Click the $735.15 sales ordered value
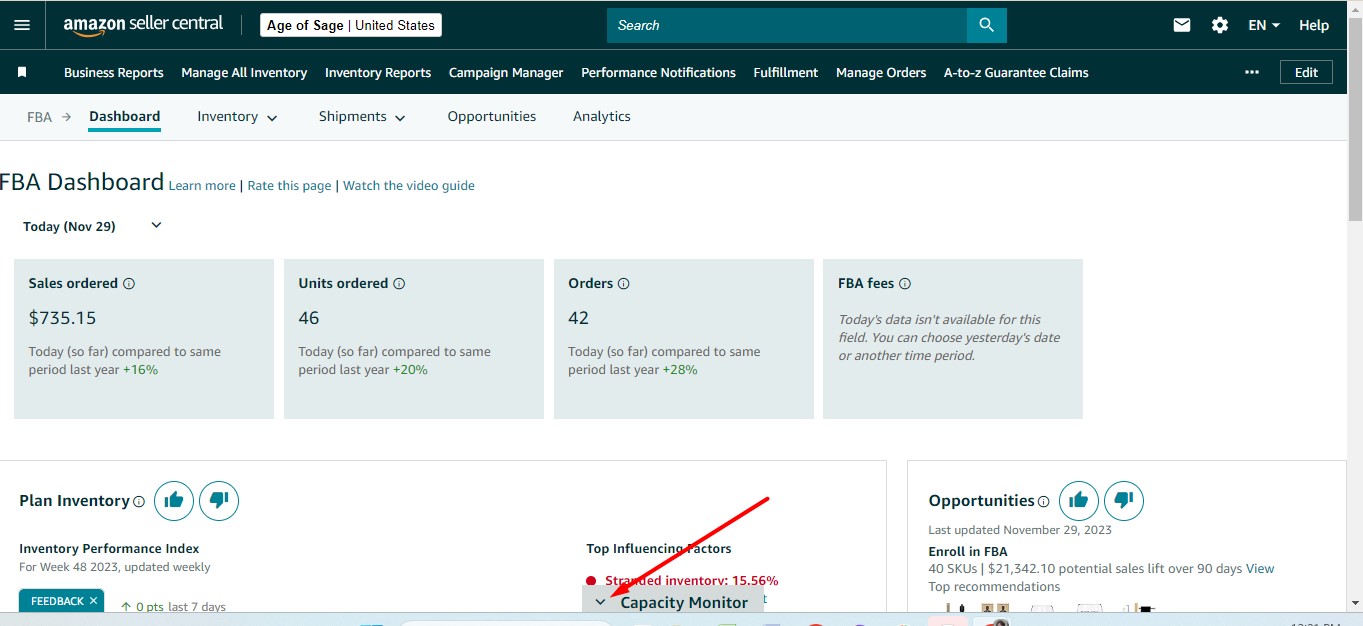 pos(62,318)
